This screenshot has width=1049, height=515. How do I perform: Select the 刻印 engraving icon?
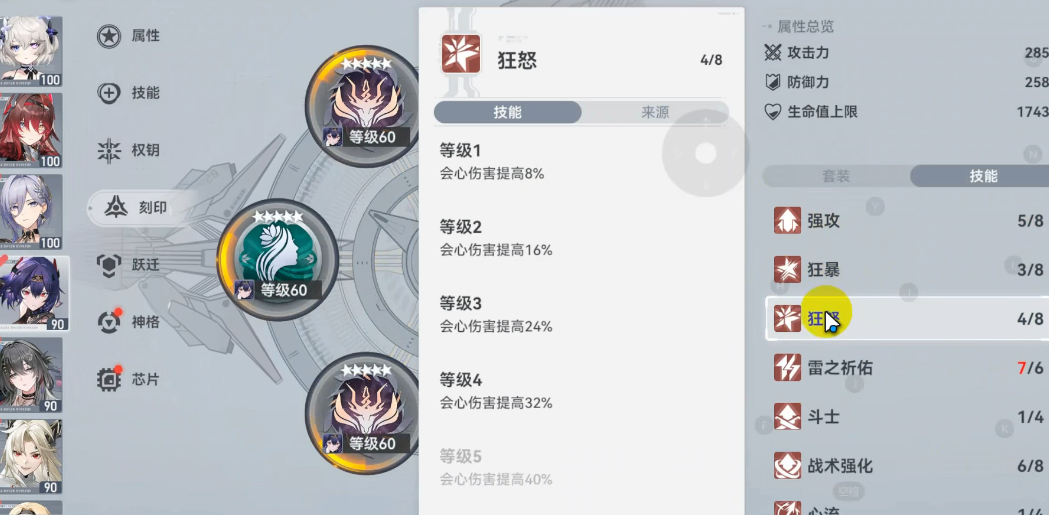pos(116,208)
